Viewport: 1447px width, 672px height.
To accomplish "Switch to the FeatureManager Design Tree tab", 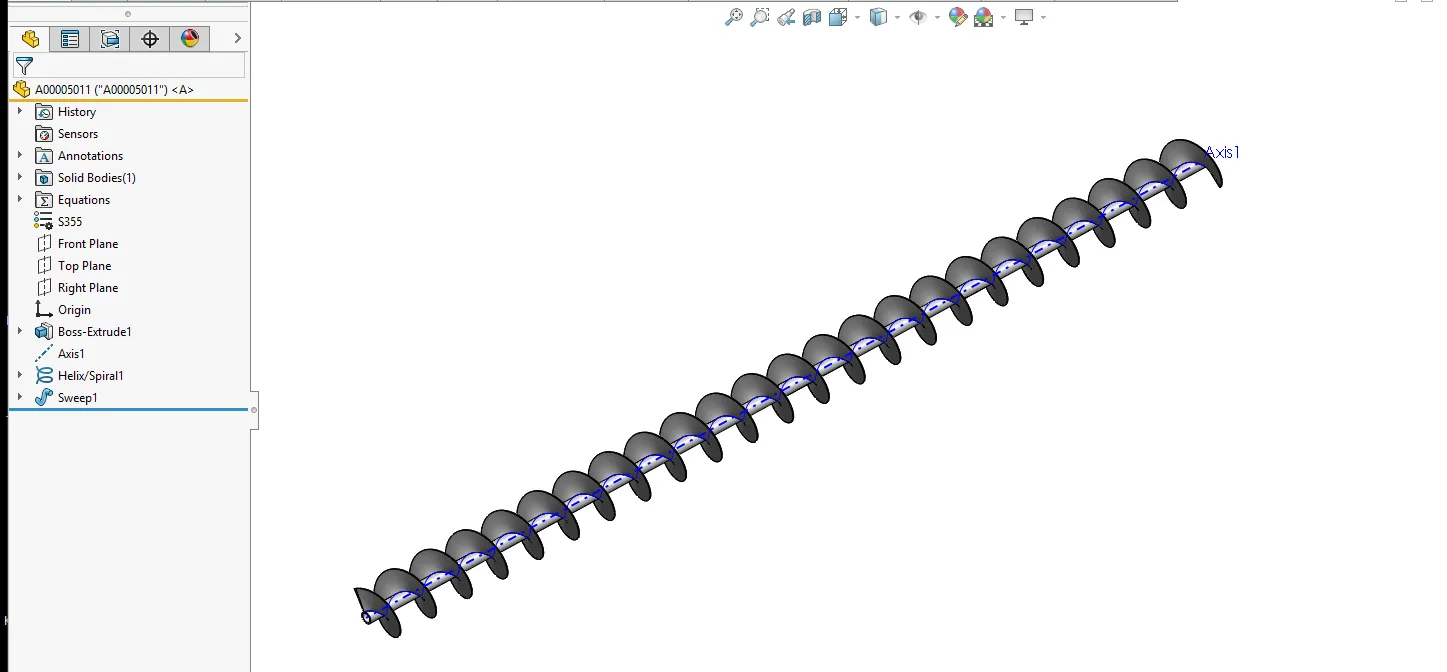I will click(x=30, y=39).
